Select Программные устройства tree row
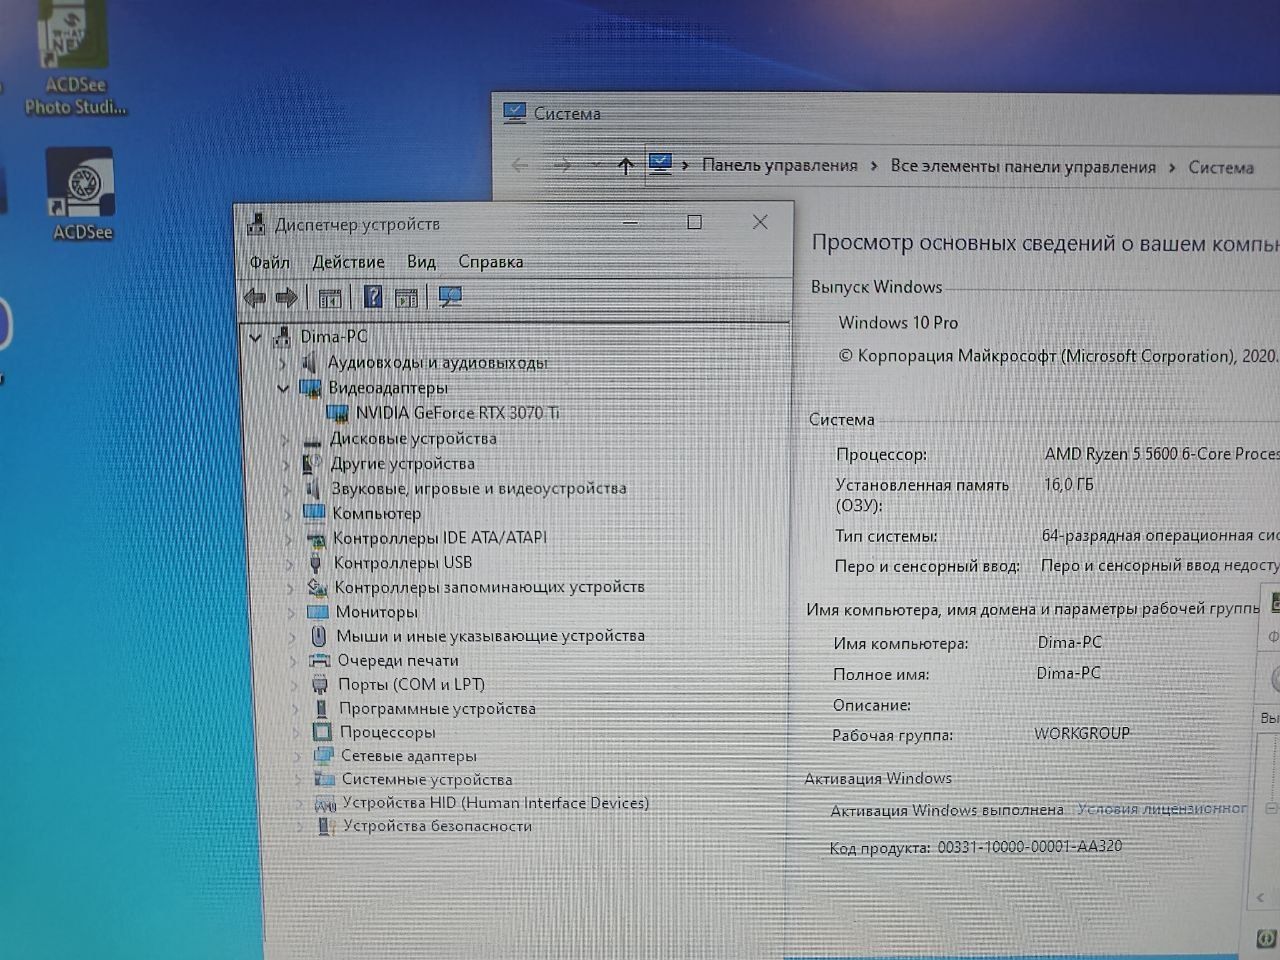Viewport: 1280px width, 960px height. pyautogui.click(x=437, y=708)
